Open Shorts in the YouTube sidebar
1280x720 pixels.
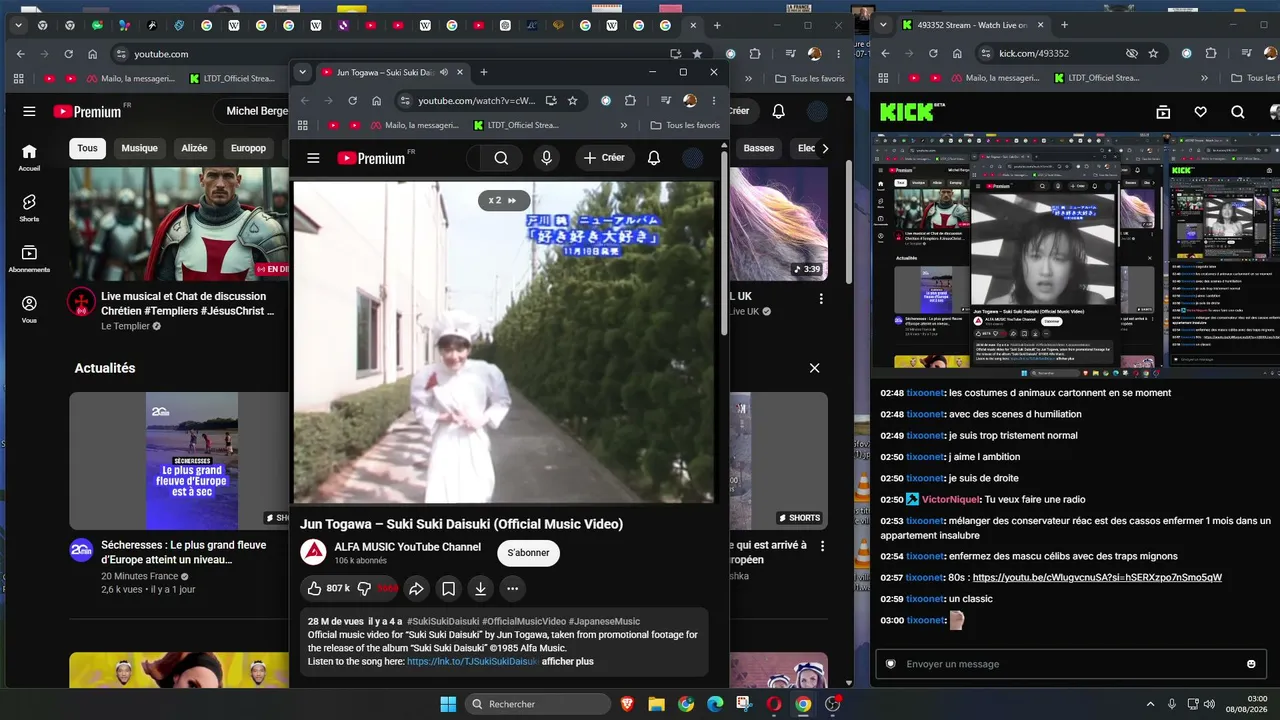(29, 208)
